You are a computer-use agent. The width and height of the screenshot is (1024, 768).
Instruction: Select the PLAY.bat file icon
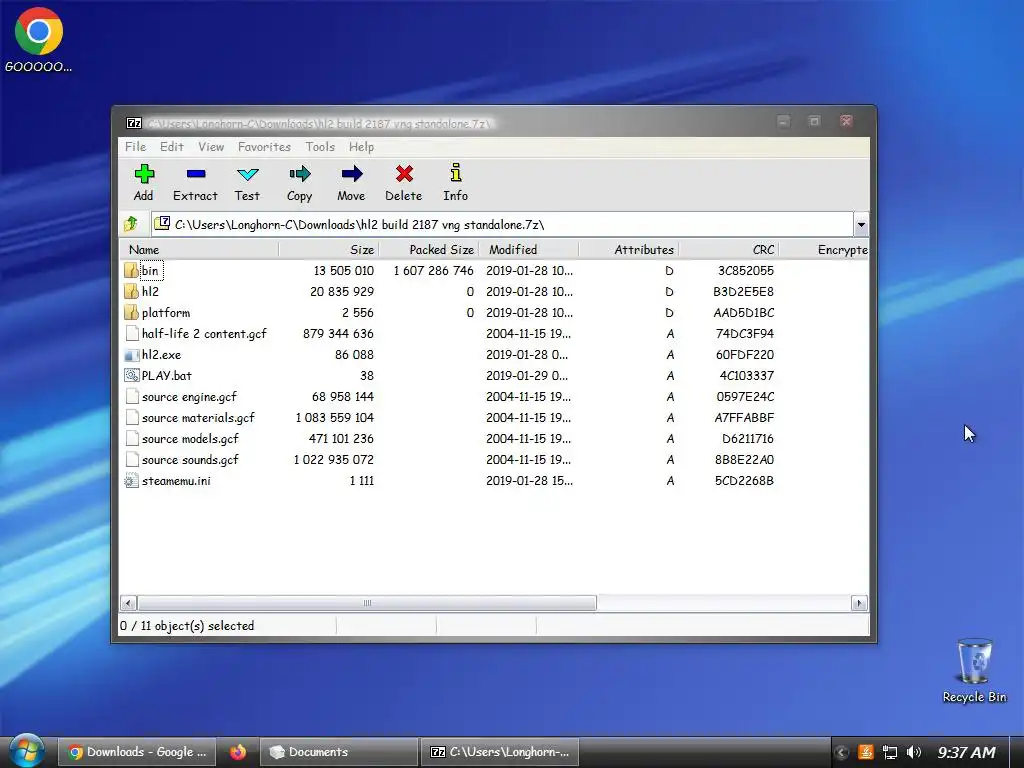click(131, 376)
